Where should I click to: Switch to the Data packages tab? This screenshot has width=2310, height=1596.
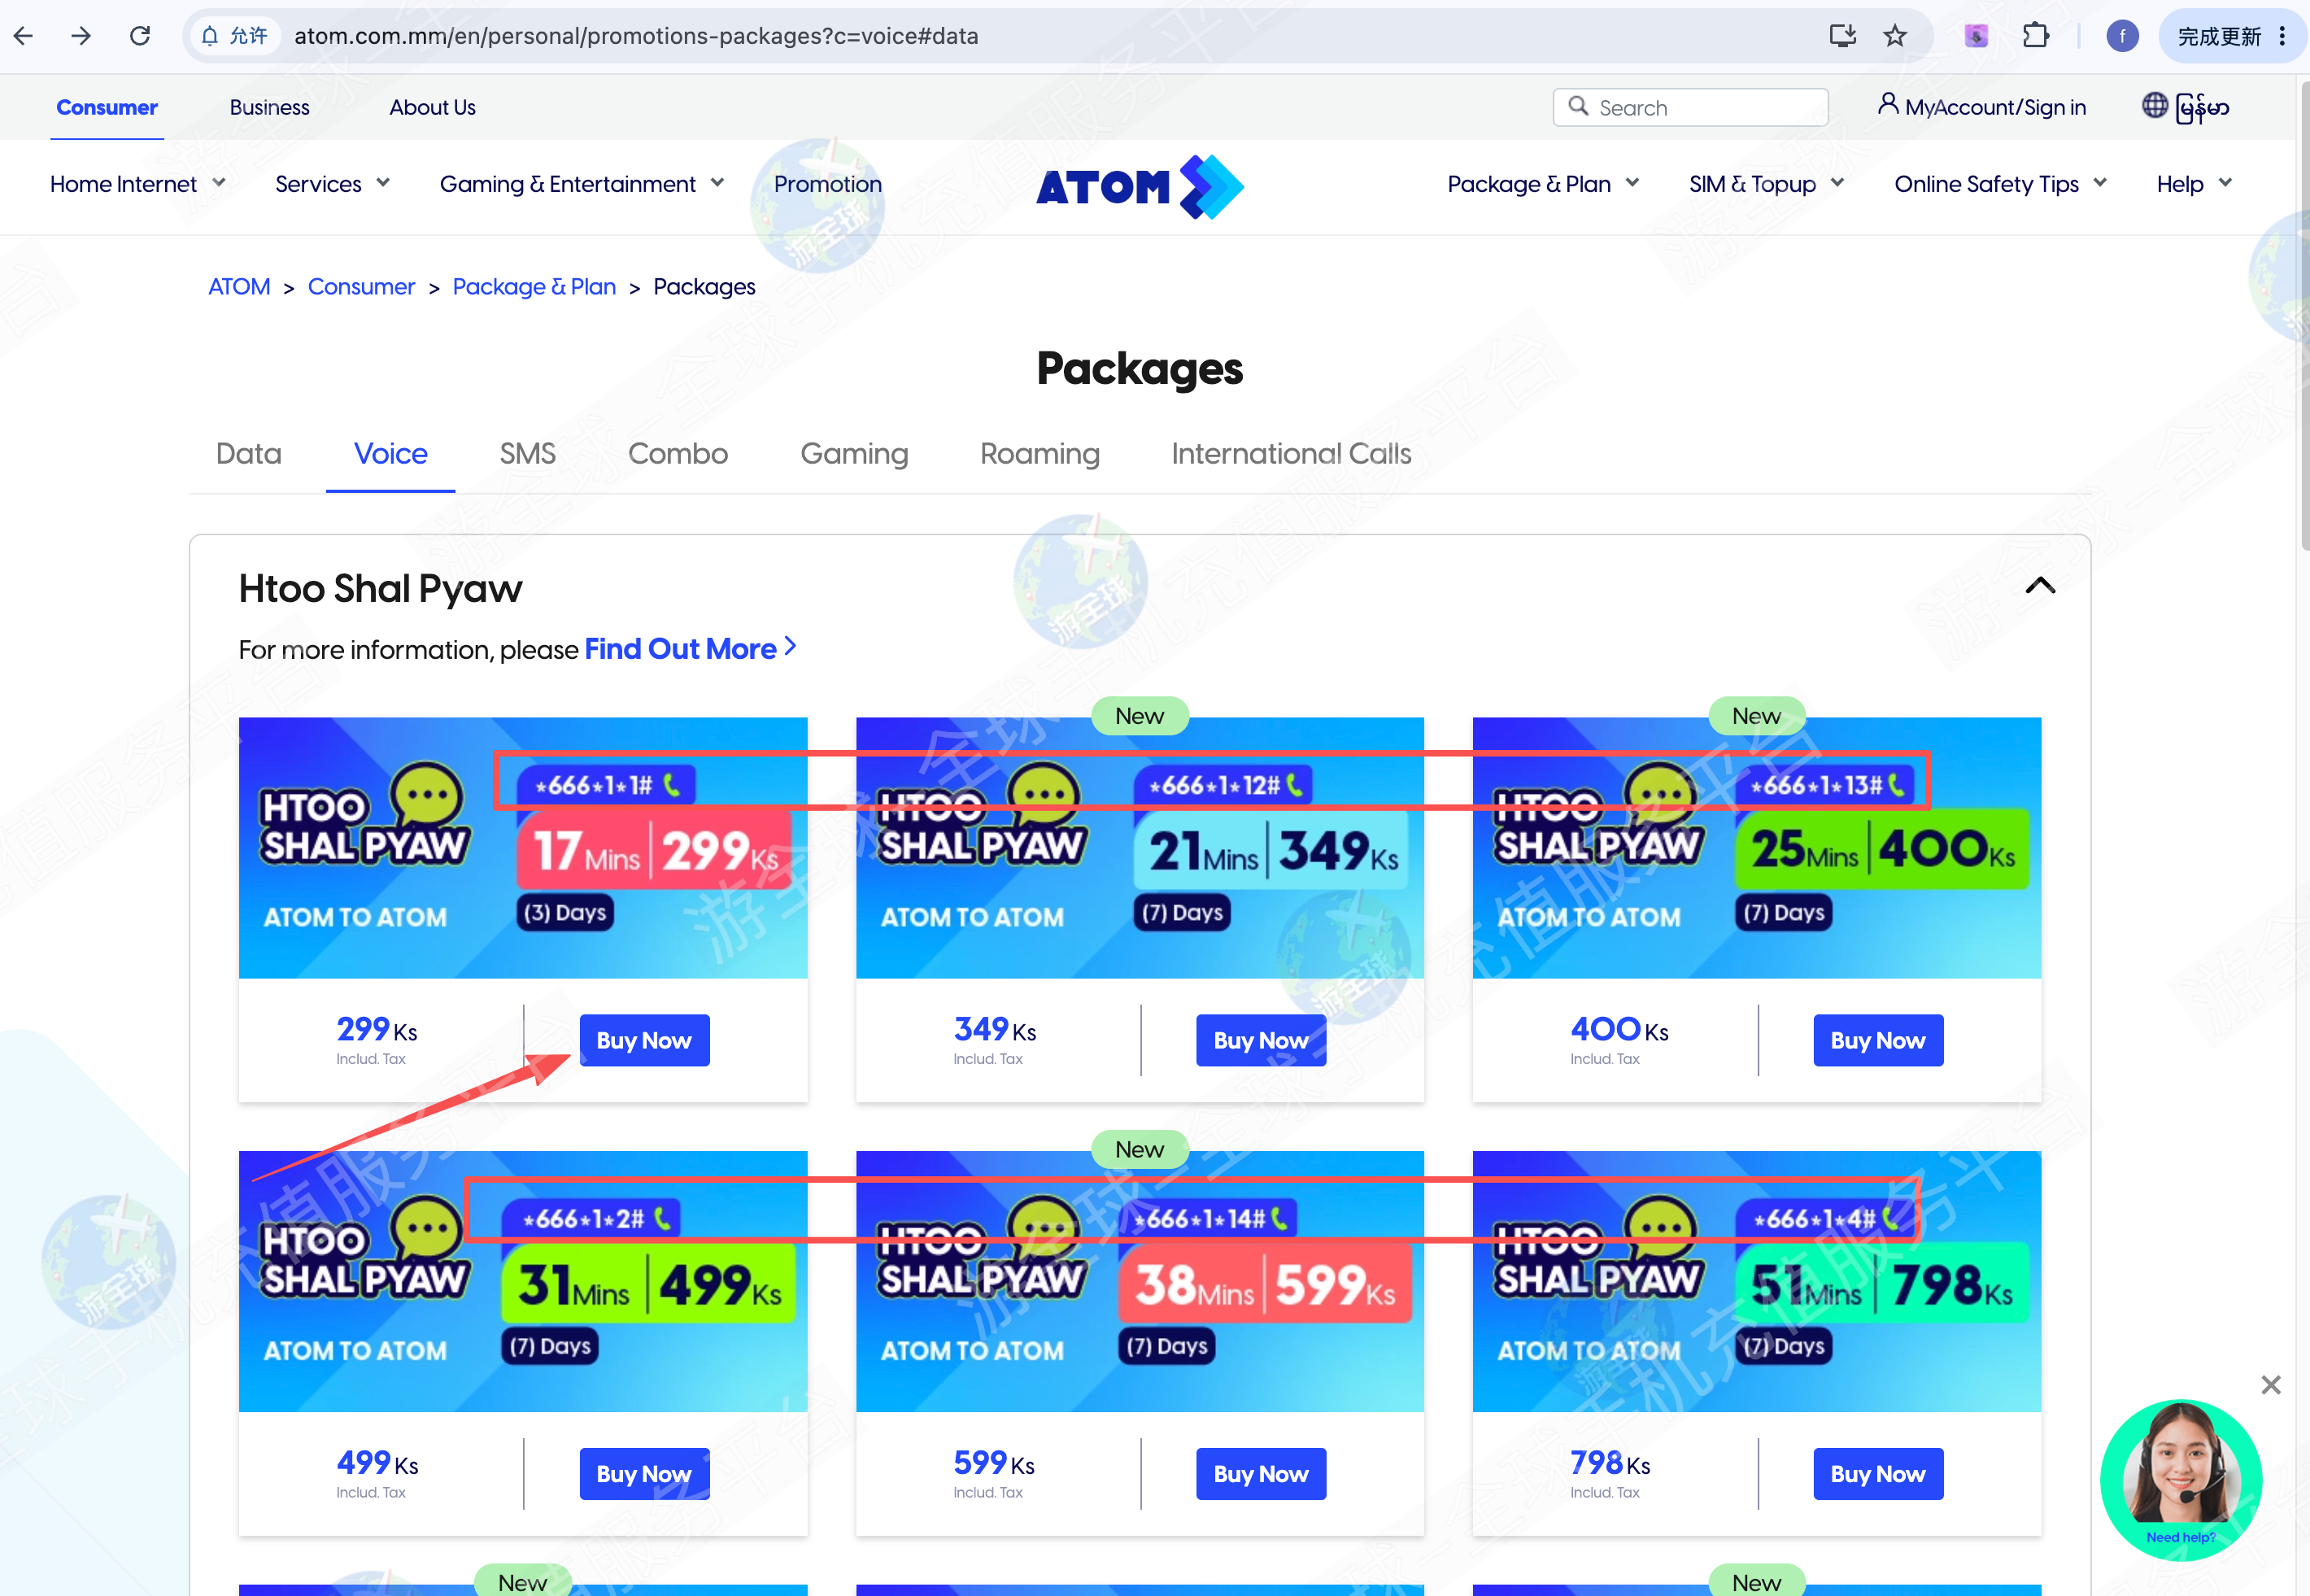coord(249,454)
